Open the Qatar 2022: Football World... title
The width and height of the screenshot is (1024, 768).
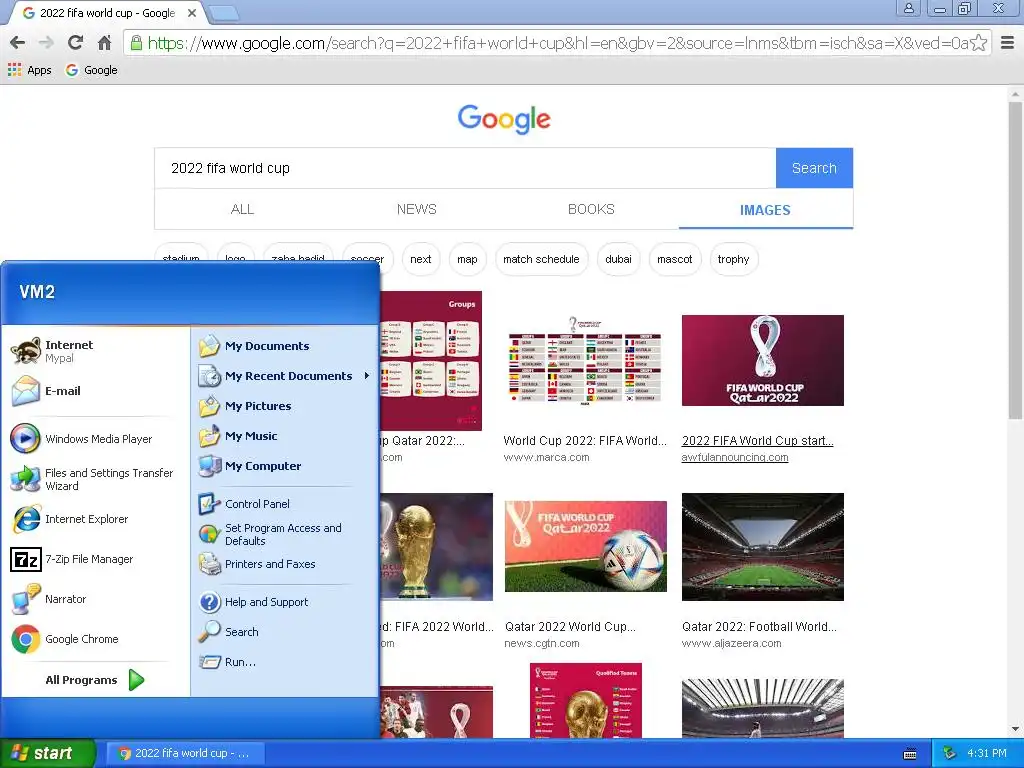pos(759,627)
